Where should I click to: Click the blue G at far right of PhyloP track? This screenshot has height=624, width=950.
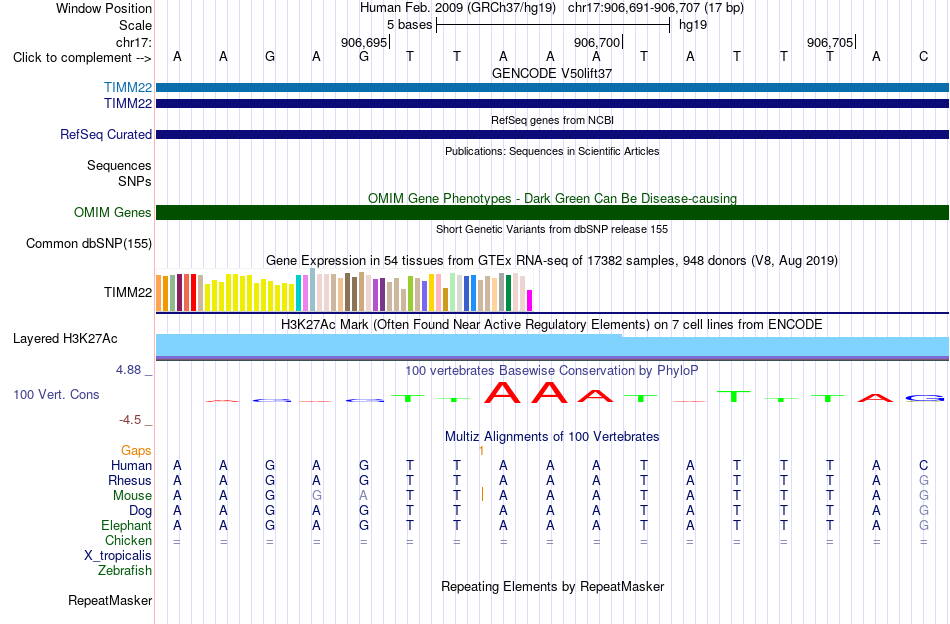pyautogui.click(x=926, y=398)
